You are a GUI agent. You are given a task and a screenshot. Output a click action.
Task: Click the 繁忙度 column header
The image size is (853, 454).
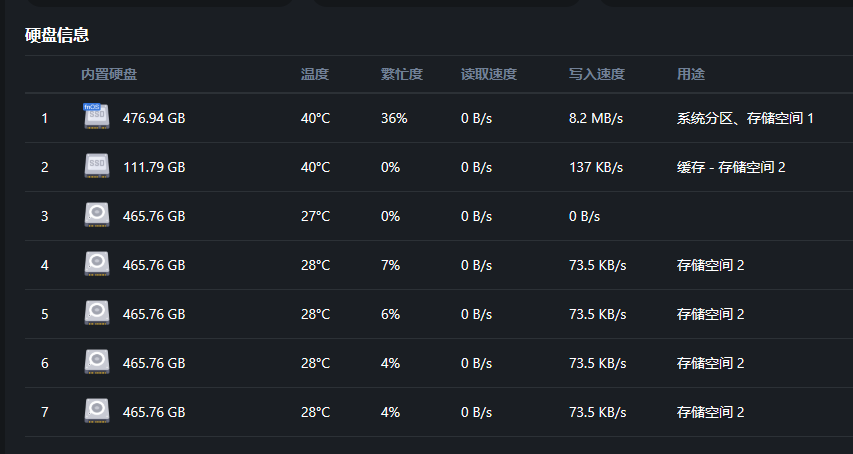coord(402,74)
